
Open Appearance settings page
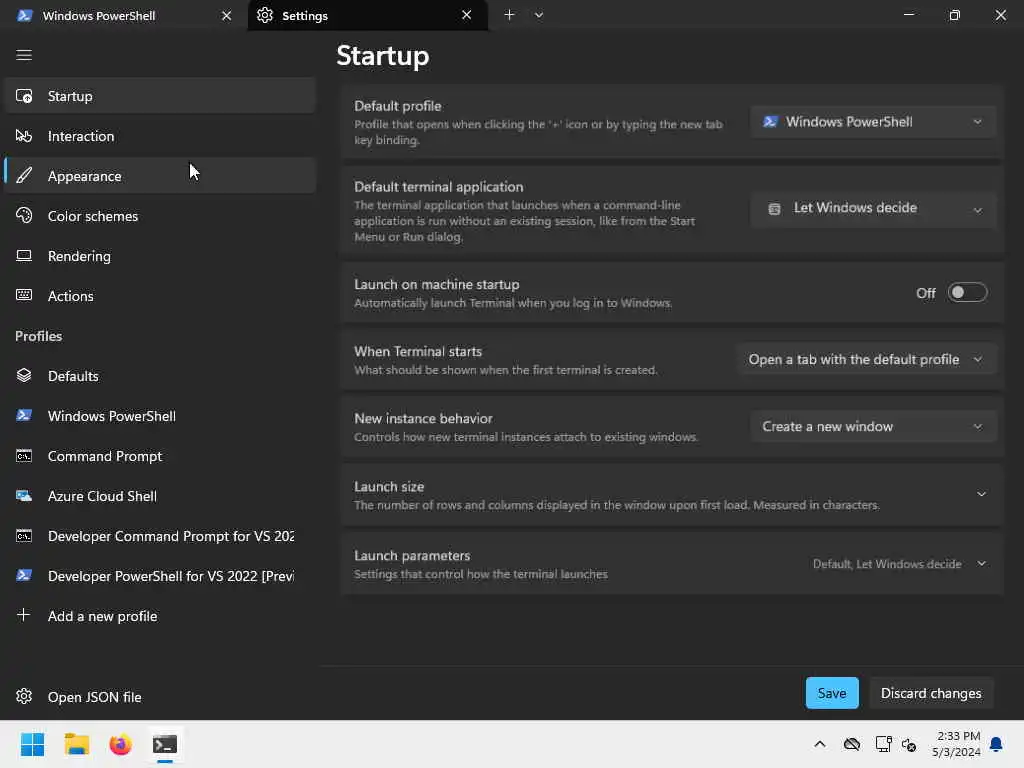point(160,176)
